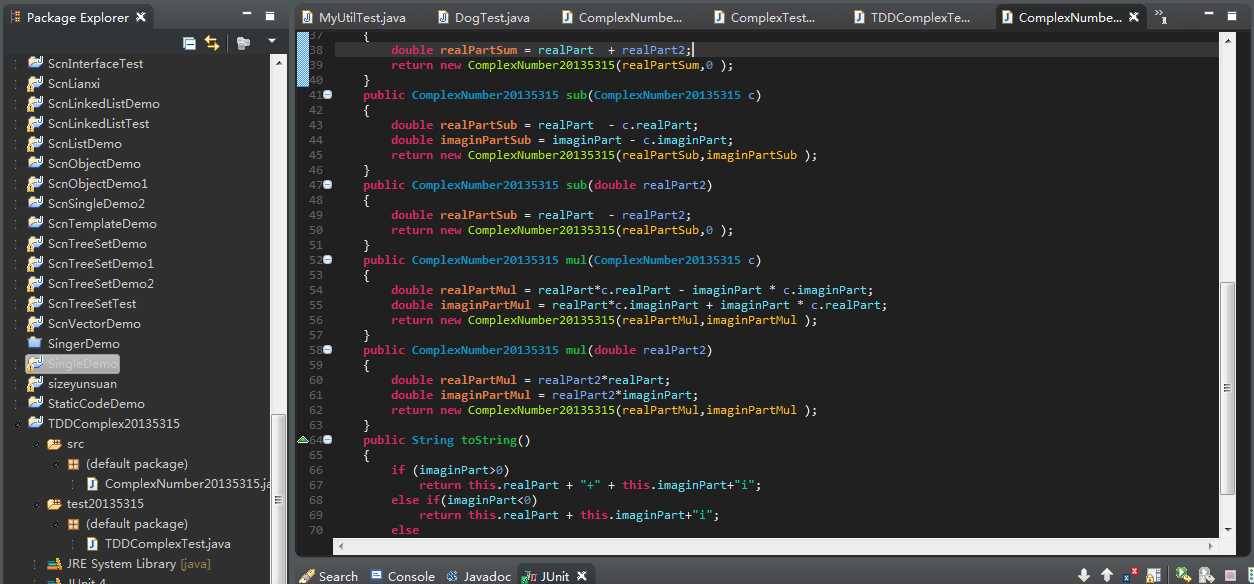
Task: Select the closed SingerDemo project
Action: click(x=83, y=343)
